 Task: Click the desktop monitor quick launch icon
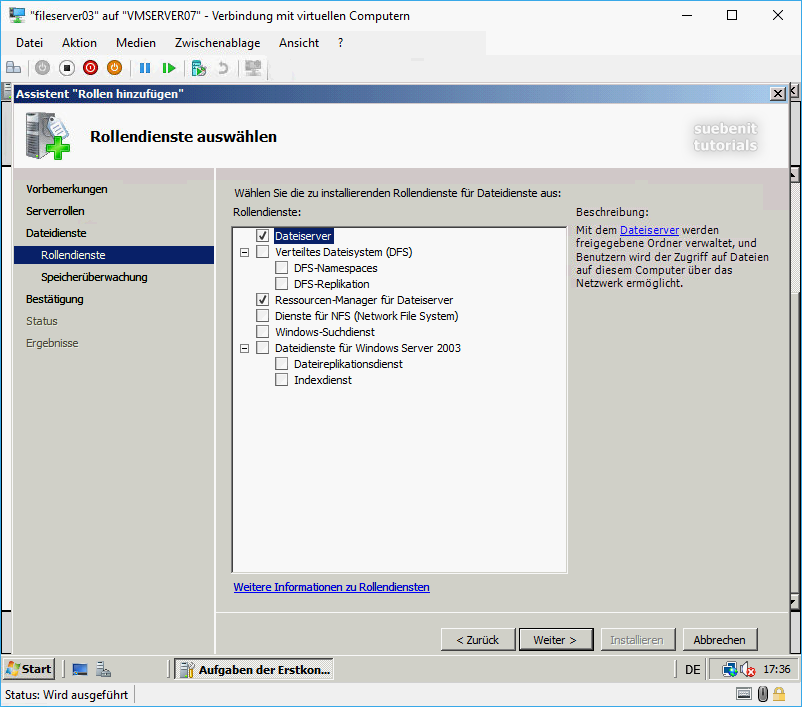pos(80,669)
